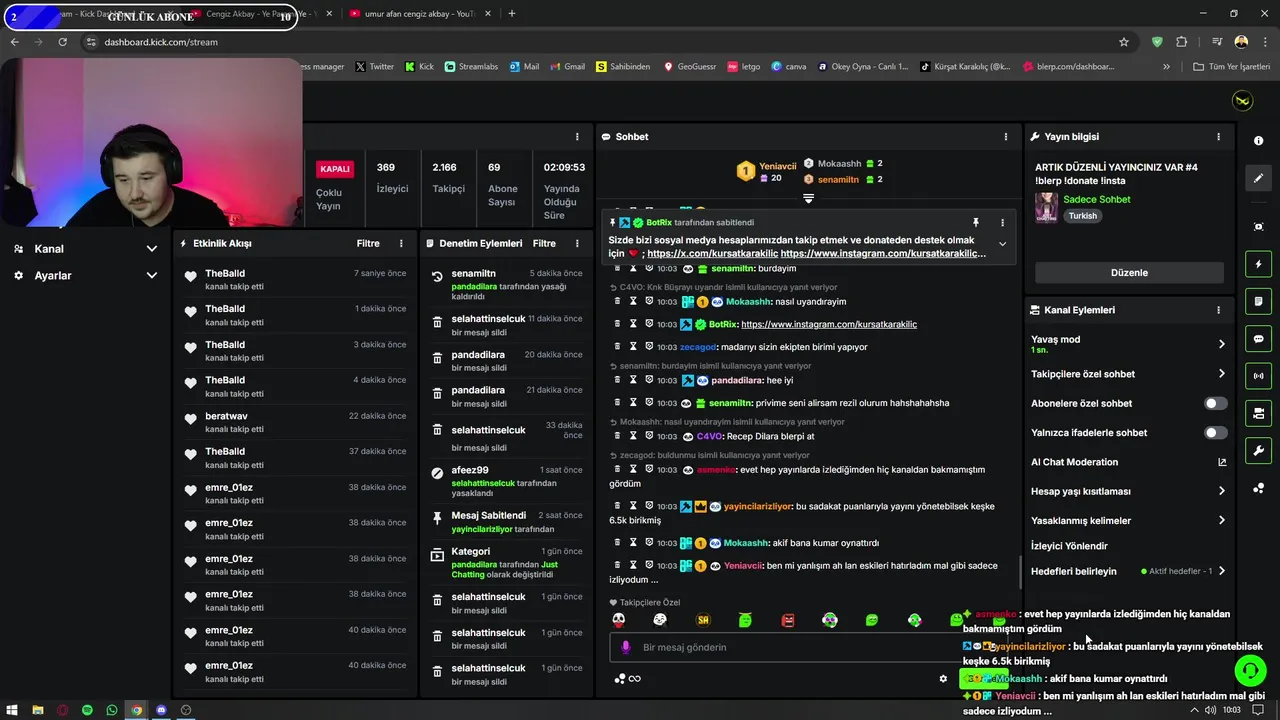Toggle the broadcast signal widget icon
The height and width of the screenshot is (720, 1280).
1258,376
